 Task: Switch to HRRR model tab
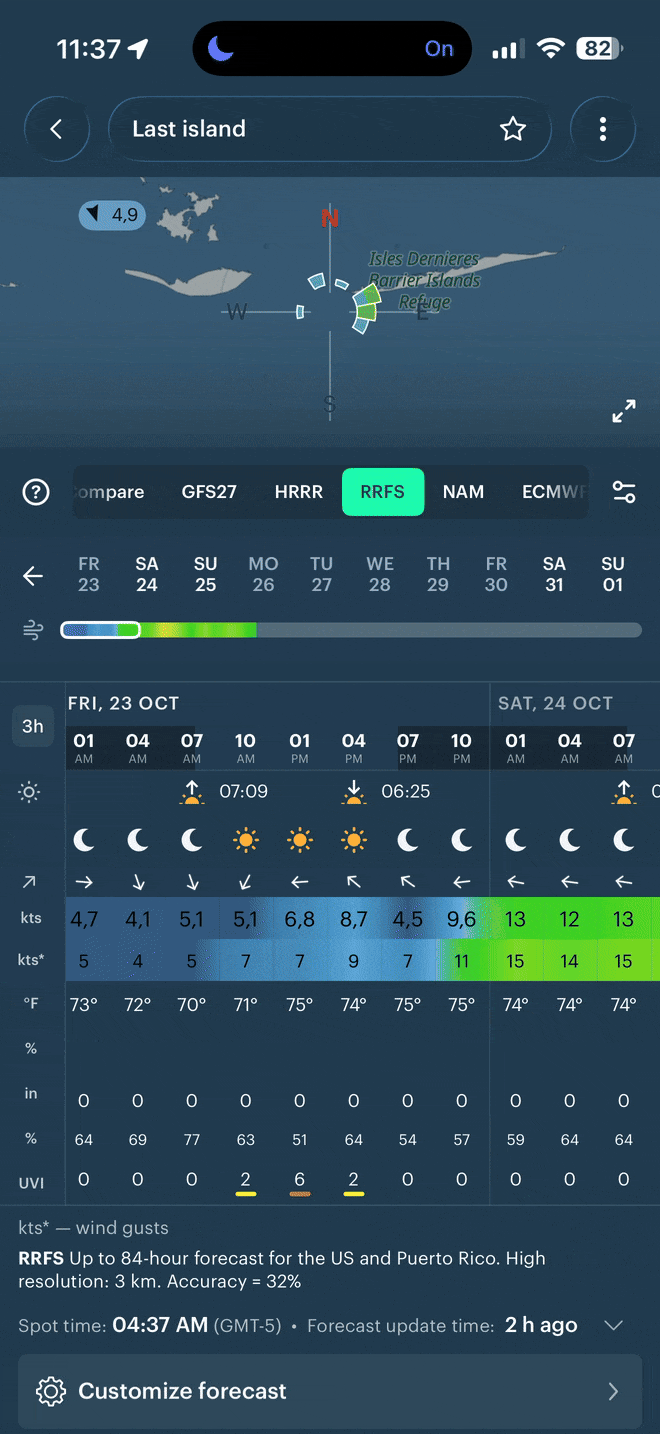[298, 492]
